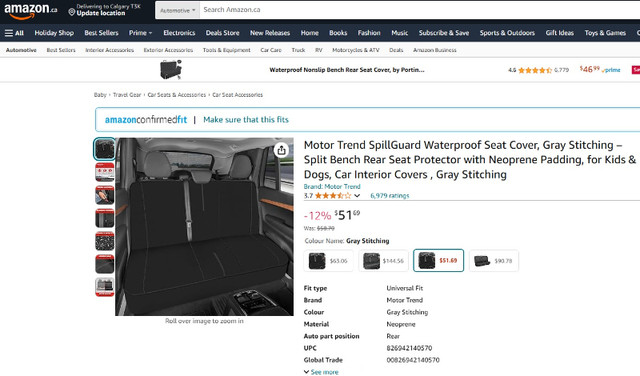Click the sponsored banner star rating
640x376 pixels.
[535, 70]
